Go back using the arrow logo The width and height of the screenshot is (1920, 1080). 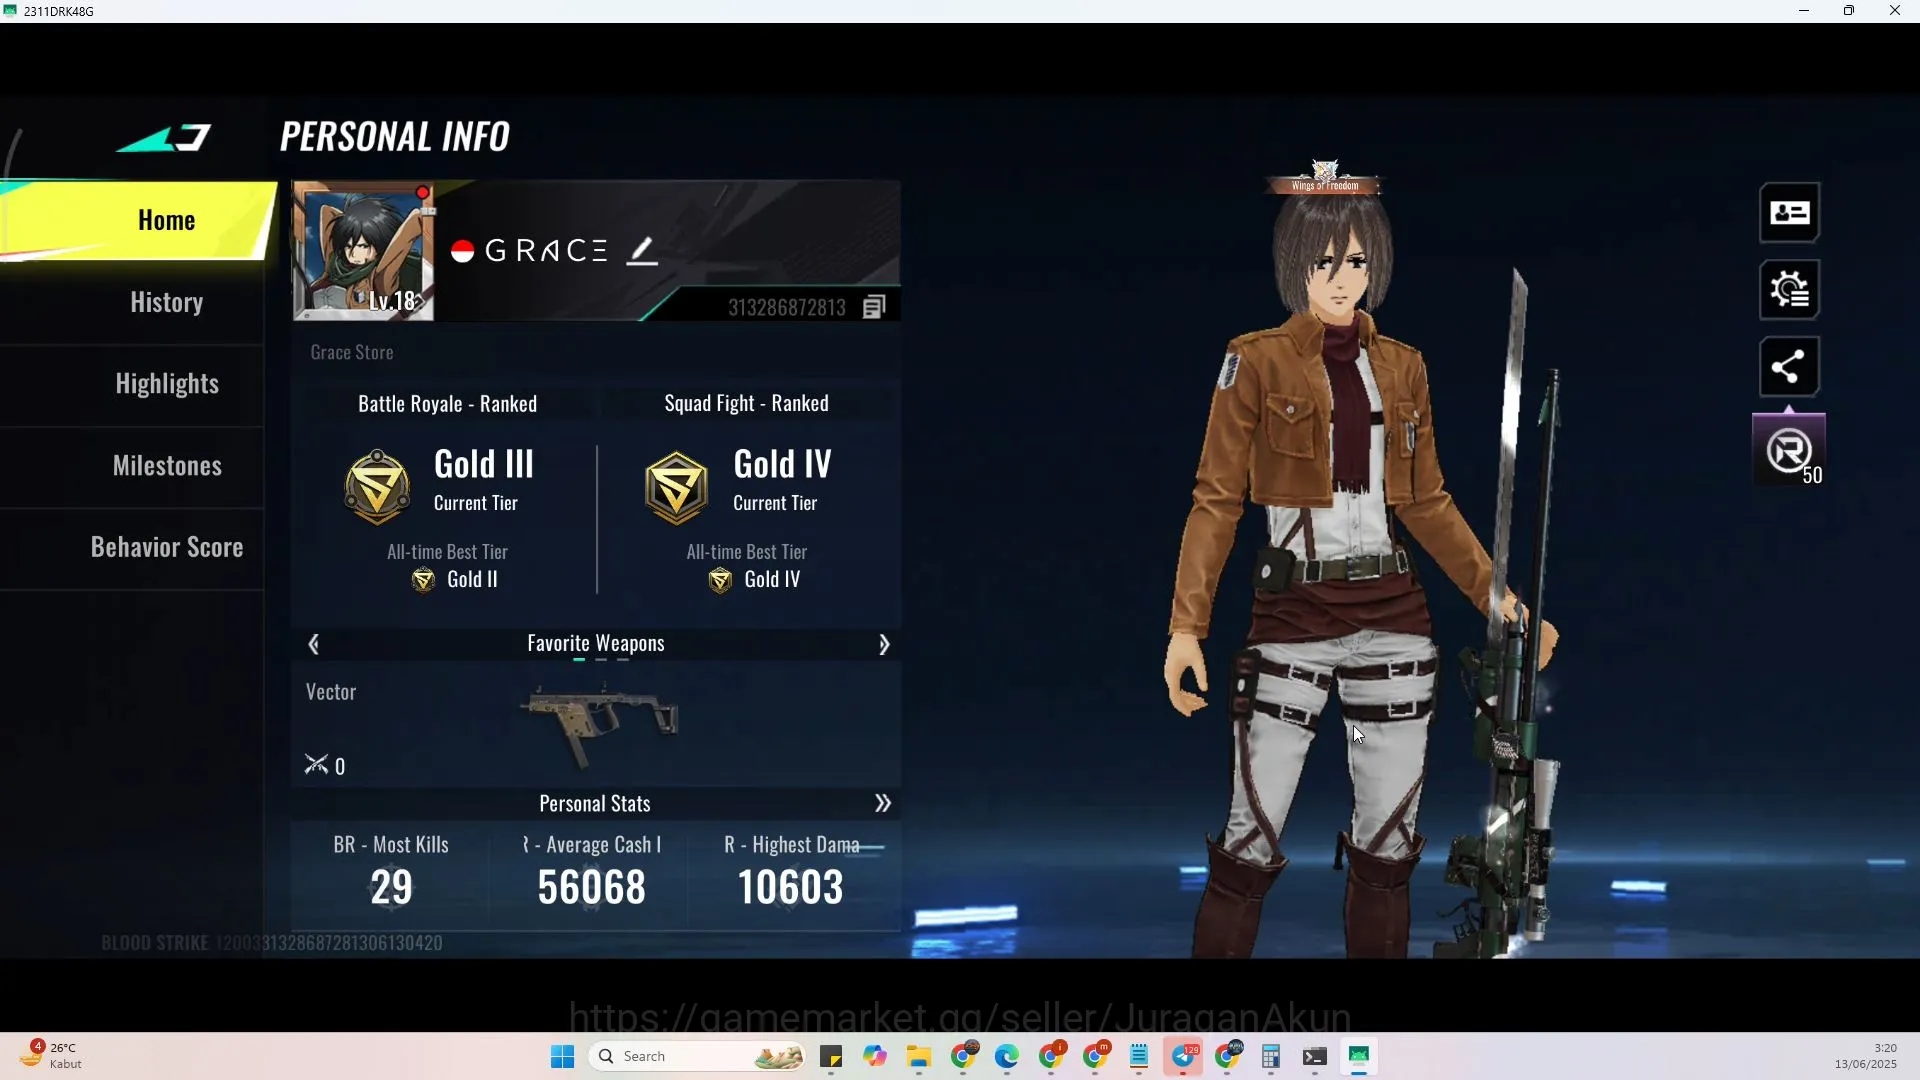[164, 138]
